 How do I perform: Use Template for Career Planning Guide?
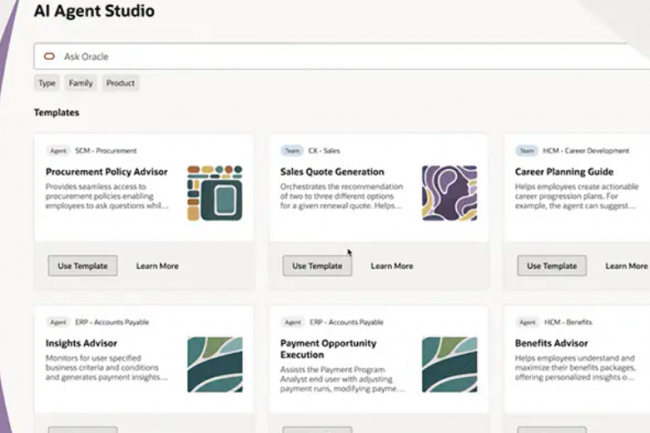click(552, 266)
